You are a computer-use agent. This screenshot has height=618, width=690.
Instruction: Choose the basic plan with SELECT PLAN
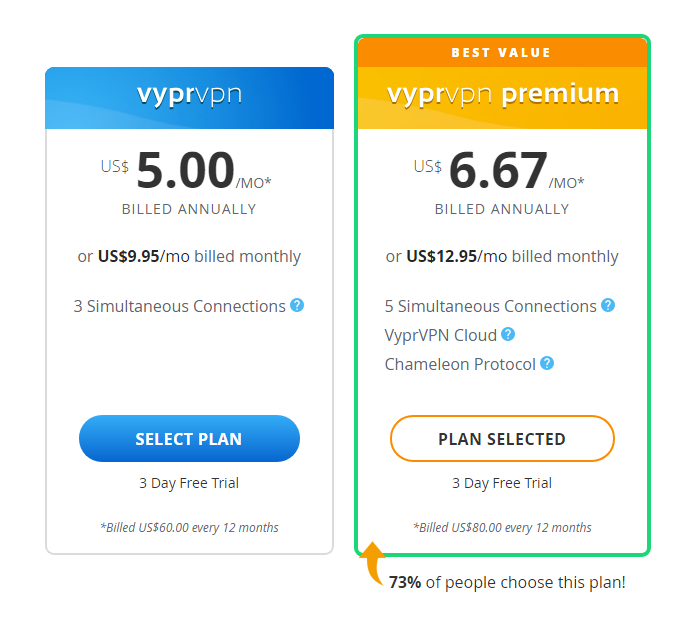[189, 438]
